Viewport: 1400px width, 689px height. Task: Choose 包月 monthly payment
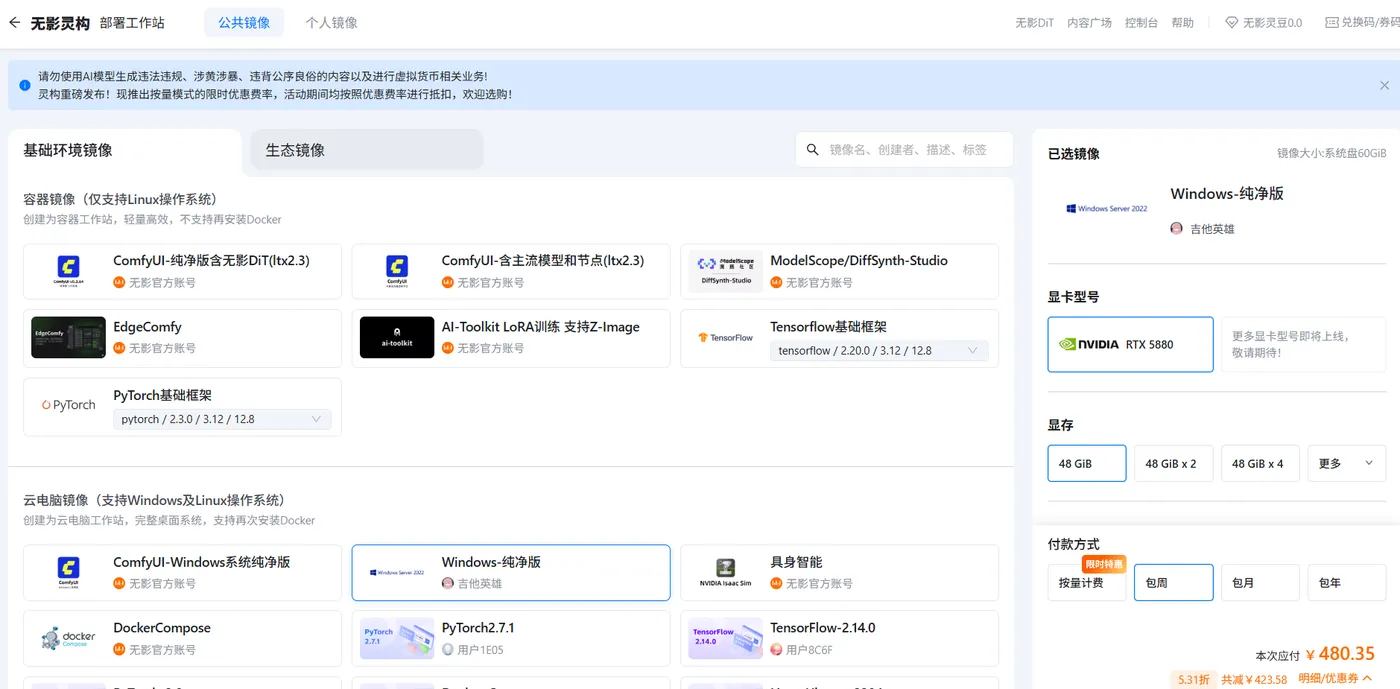(x=1260, y=582)
